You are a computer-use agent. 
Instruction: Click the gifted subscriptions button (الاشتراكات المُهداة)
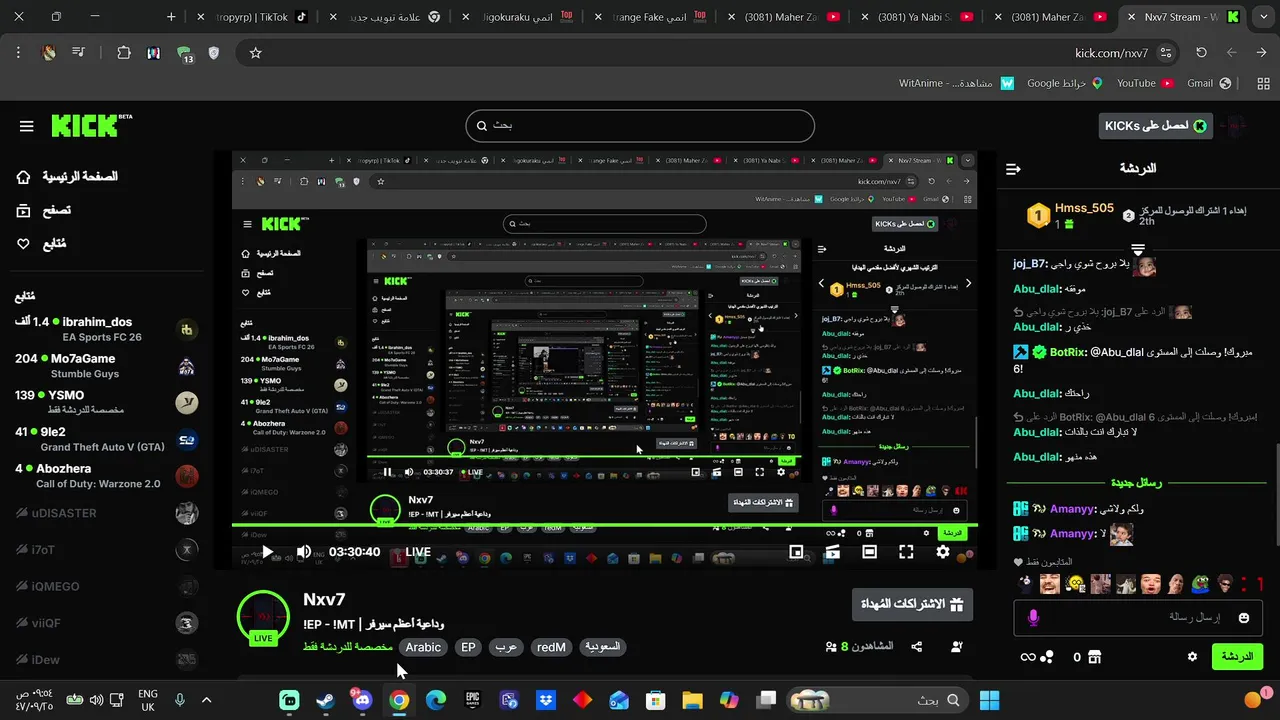tap(912, 605)
